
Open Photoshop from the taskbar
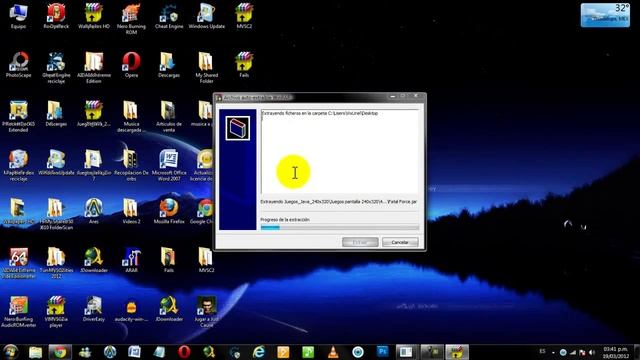click(x=382, y=351)
